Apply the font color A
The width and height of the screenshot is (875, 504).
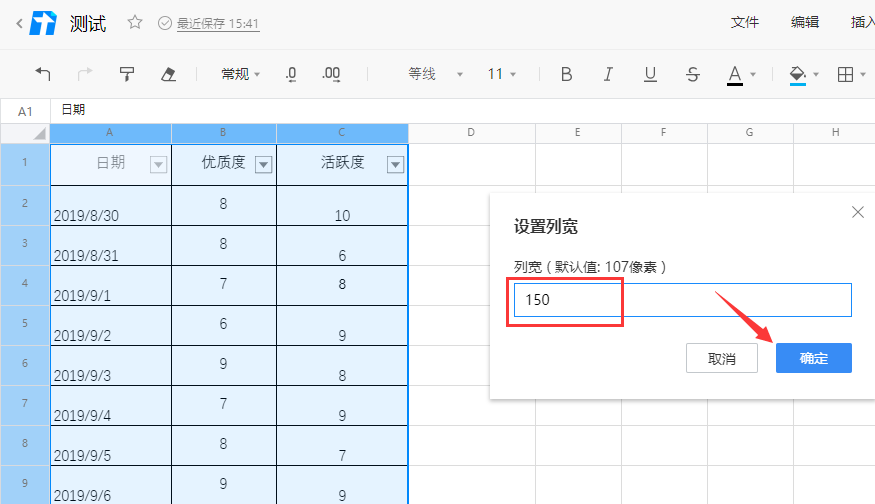click(735, 75)
